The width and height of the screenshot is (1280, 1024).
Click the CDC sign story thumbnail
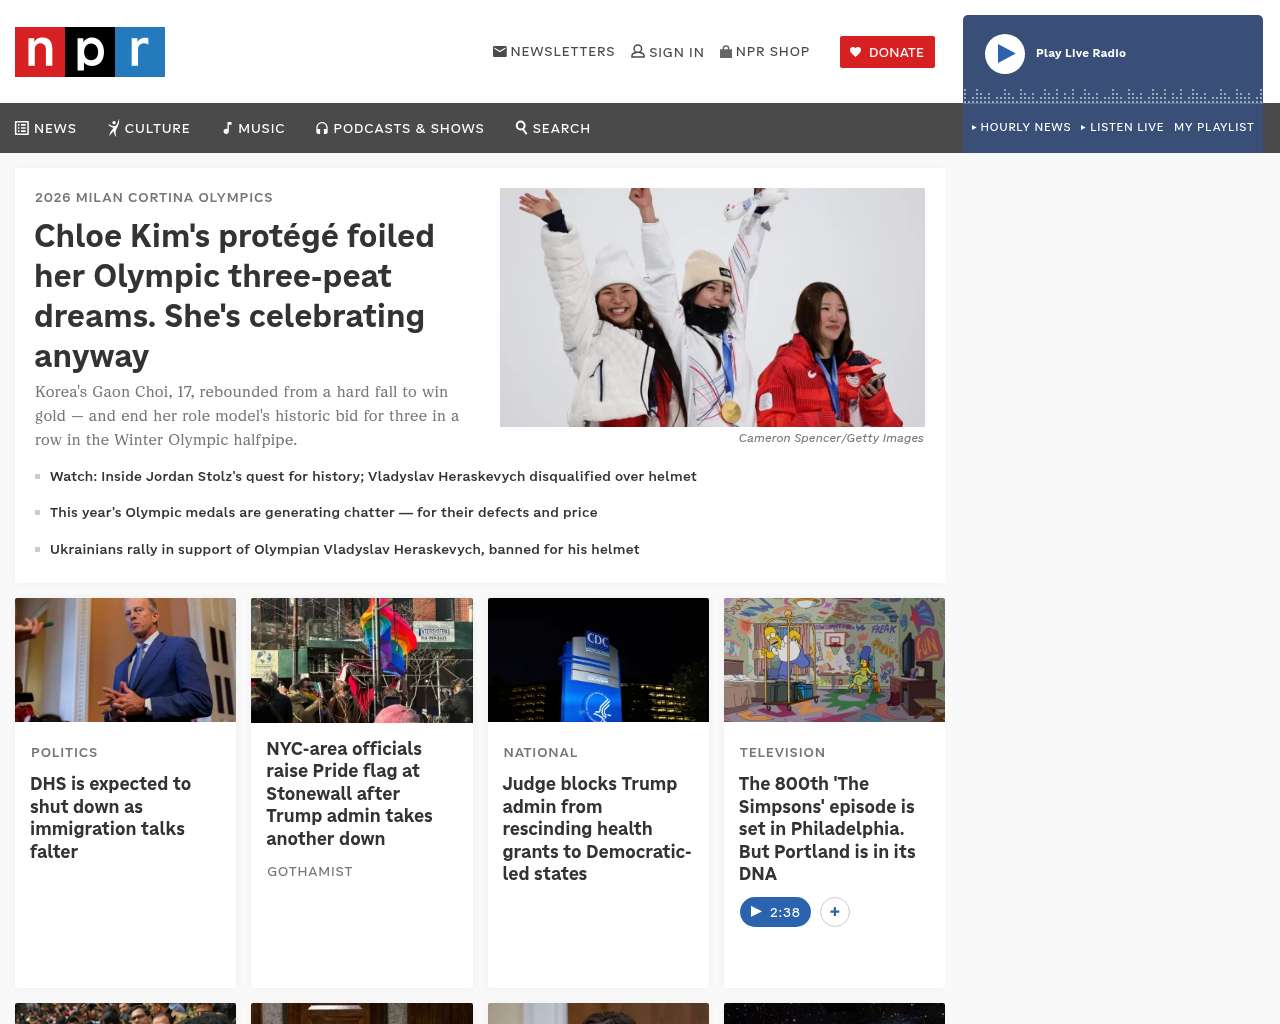[598, 660]
